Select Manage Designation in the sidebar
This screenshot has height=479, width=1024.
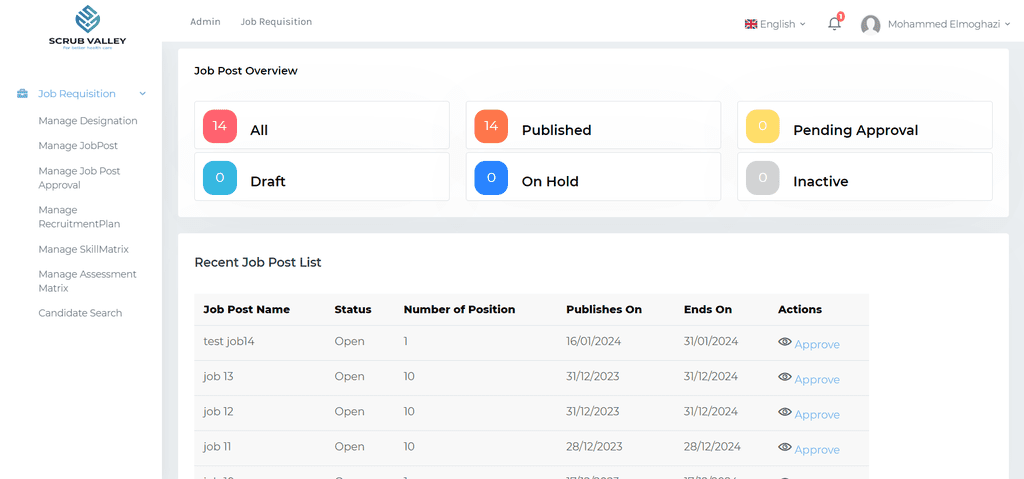point(88,121)
